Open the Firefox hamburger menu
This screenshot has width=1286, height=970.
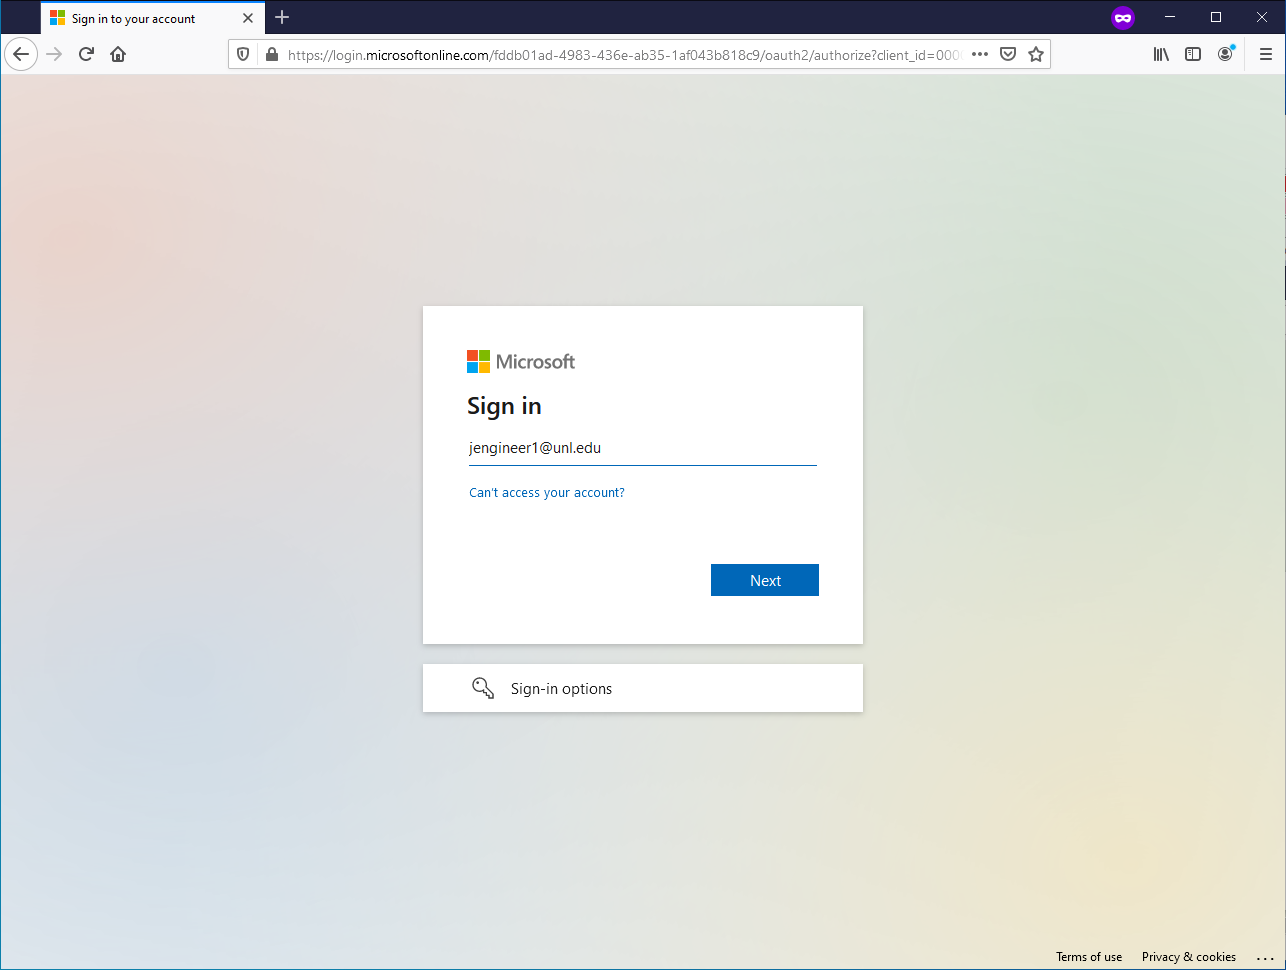tap(1266, 55)
